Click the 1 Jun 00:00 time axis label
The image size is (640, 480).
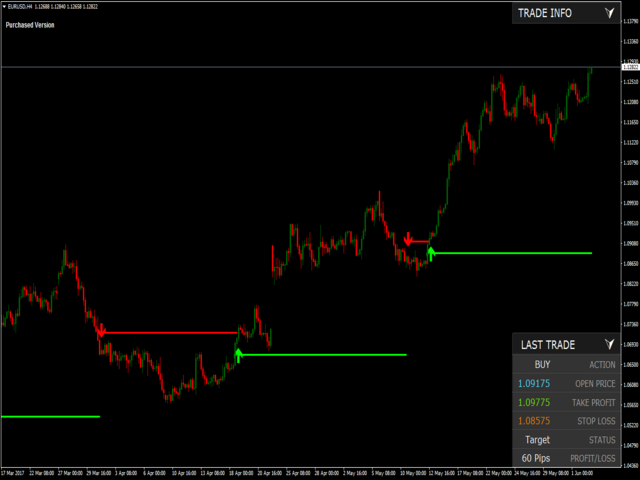click(582, 473)
